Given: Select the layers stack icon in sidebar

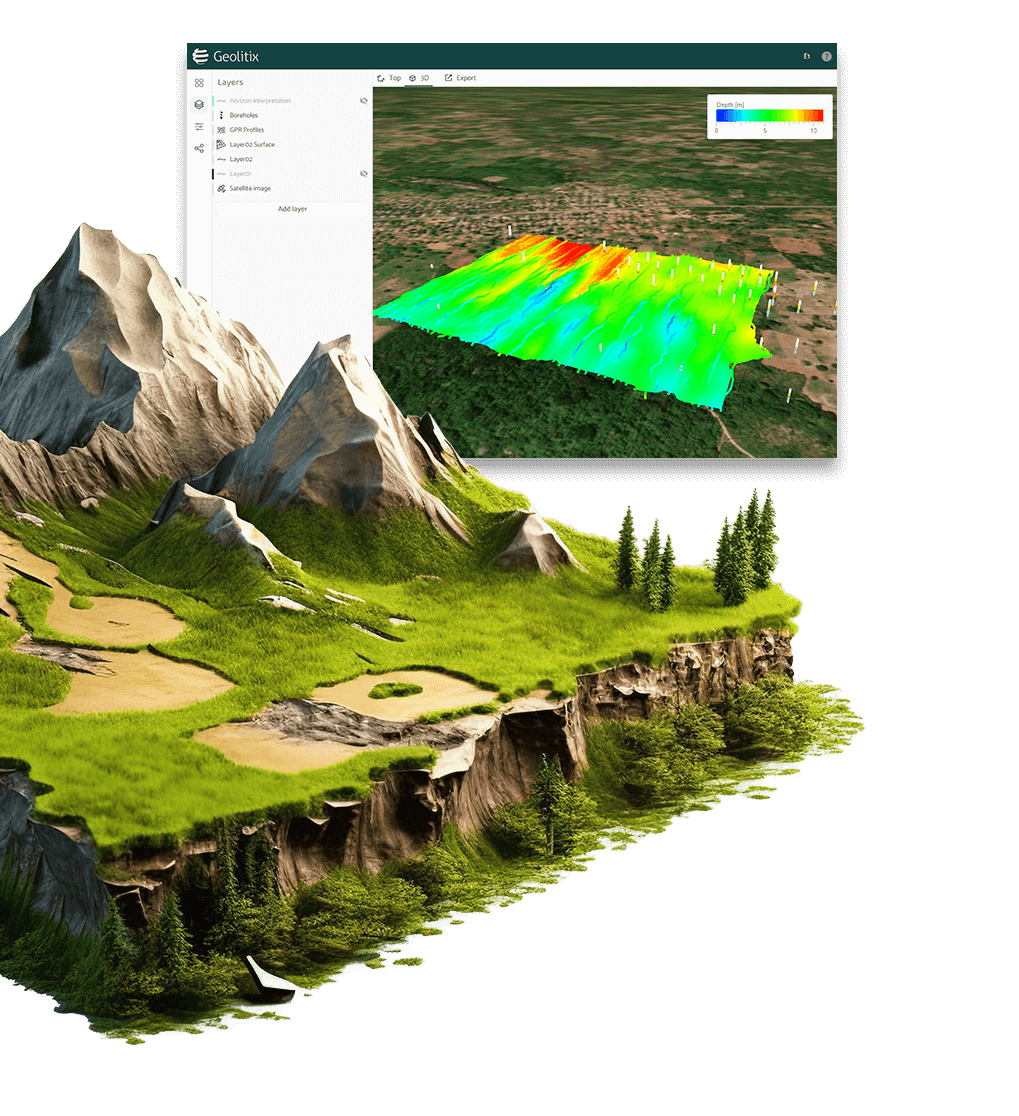Looking at the screenshot, I should point(199,102).
